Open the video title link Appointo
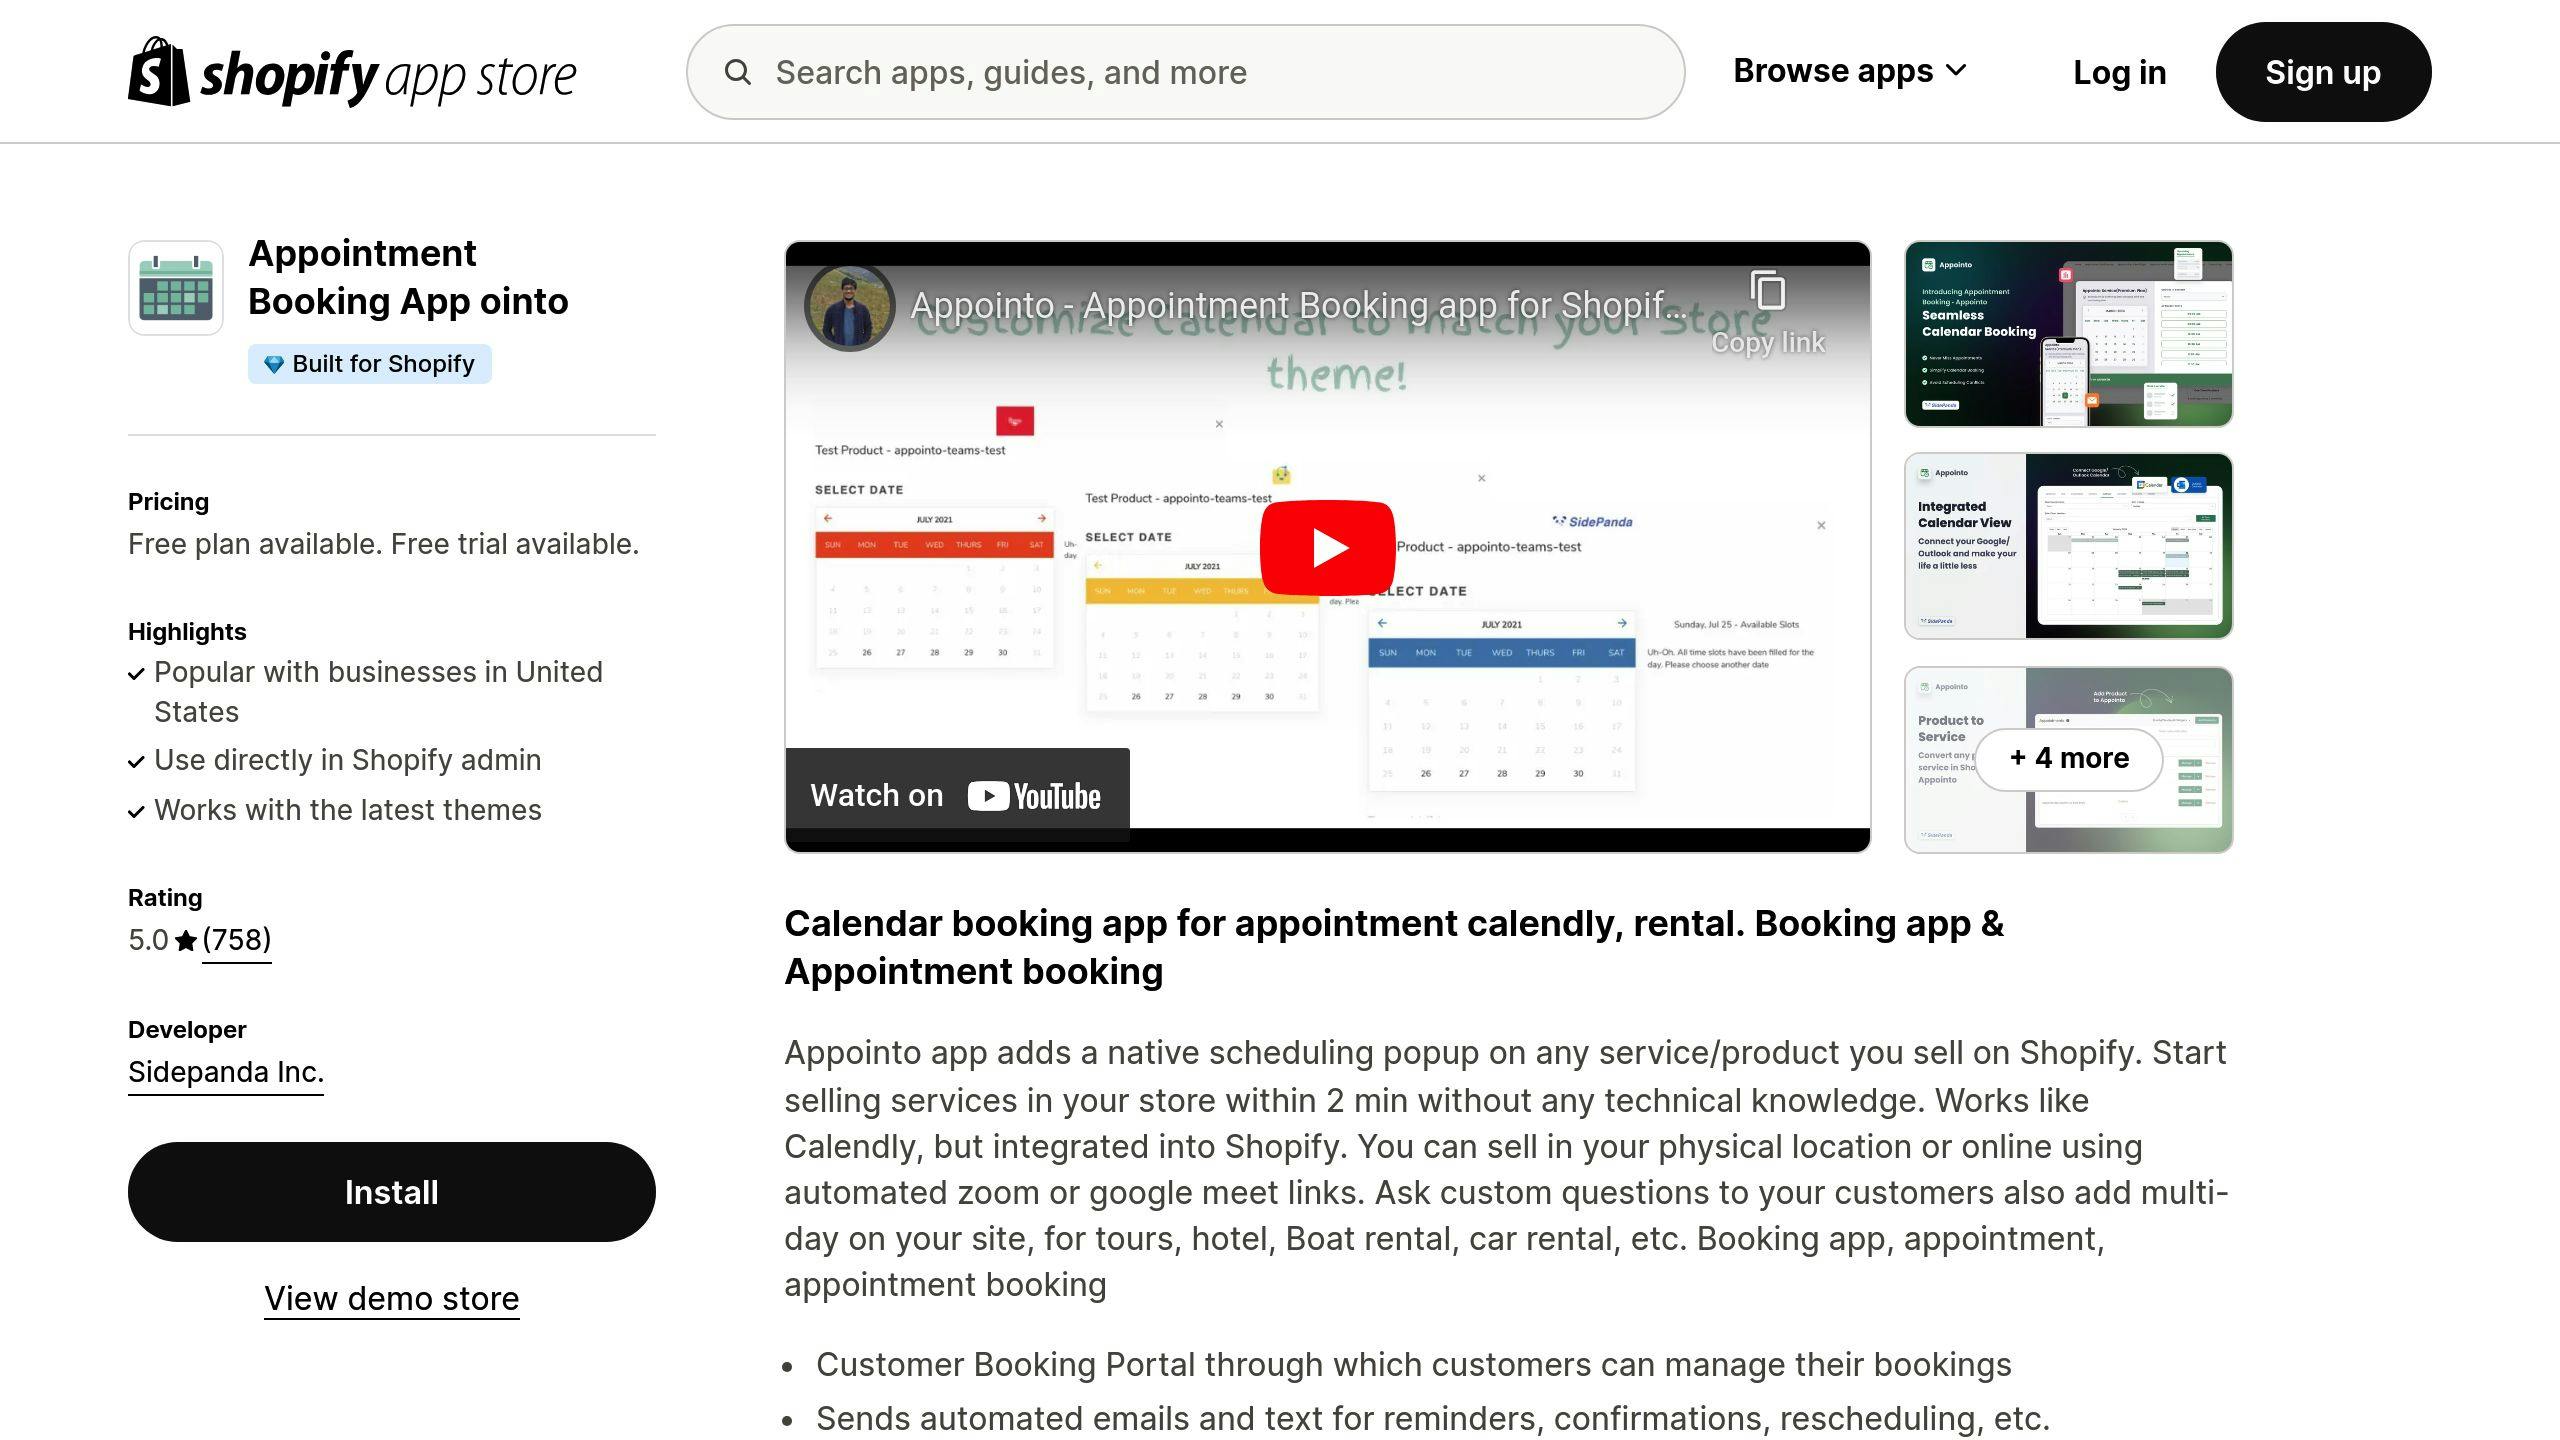The width and height of the screenshot is (2560, 1440). [1298, 305]
